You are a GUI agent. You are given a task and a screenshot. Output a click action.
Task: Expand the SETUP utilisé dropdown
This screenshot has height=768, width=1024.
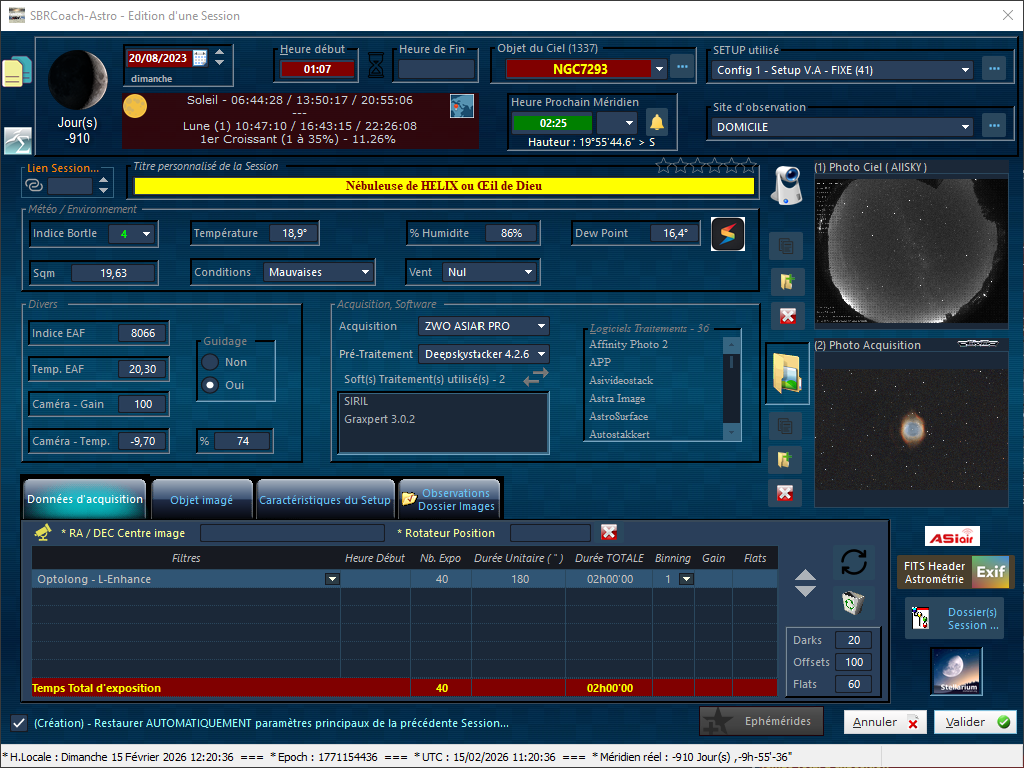point(965,70)
